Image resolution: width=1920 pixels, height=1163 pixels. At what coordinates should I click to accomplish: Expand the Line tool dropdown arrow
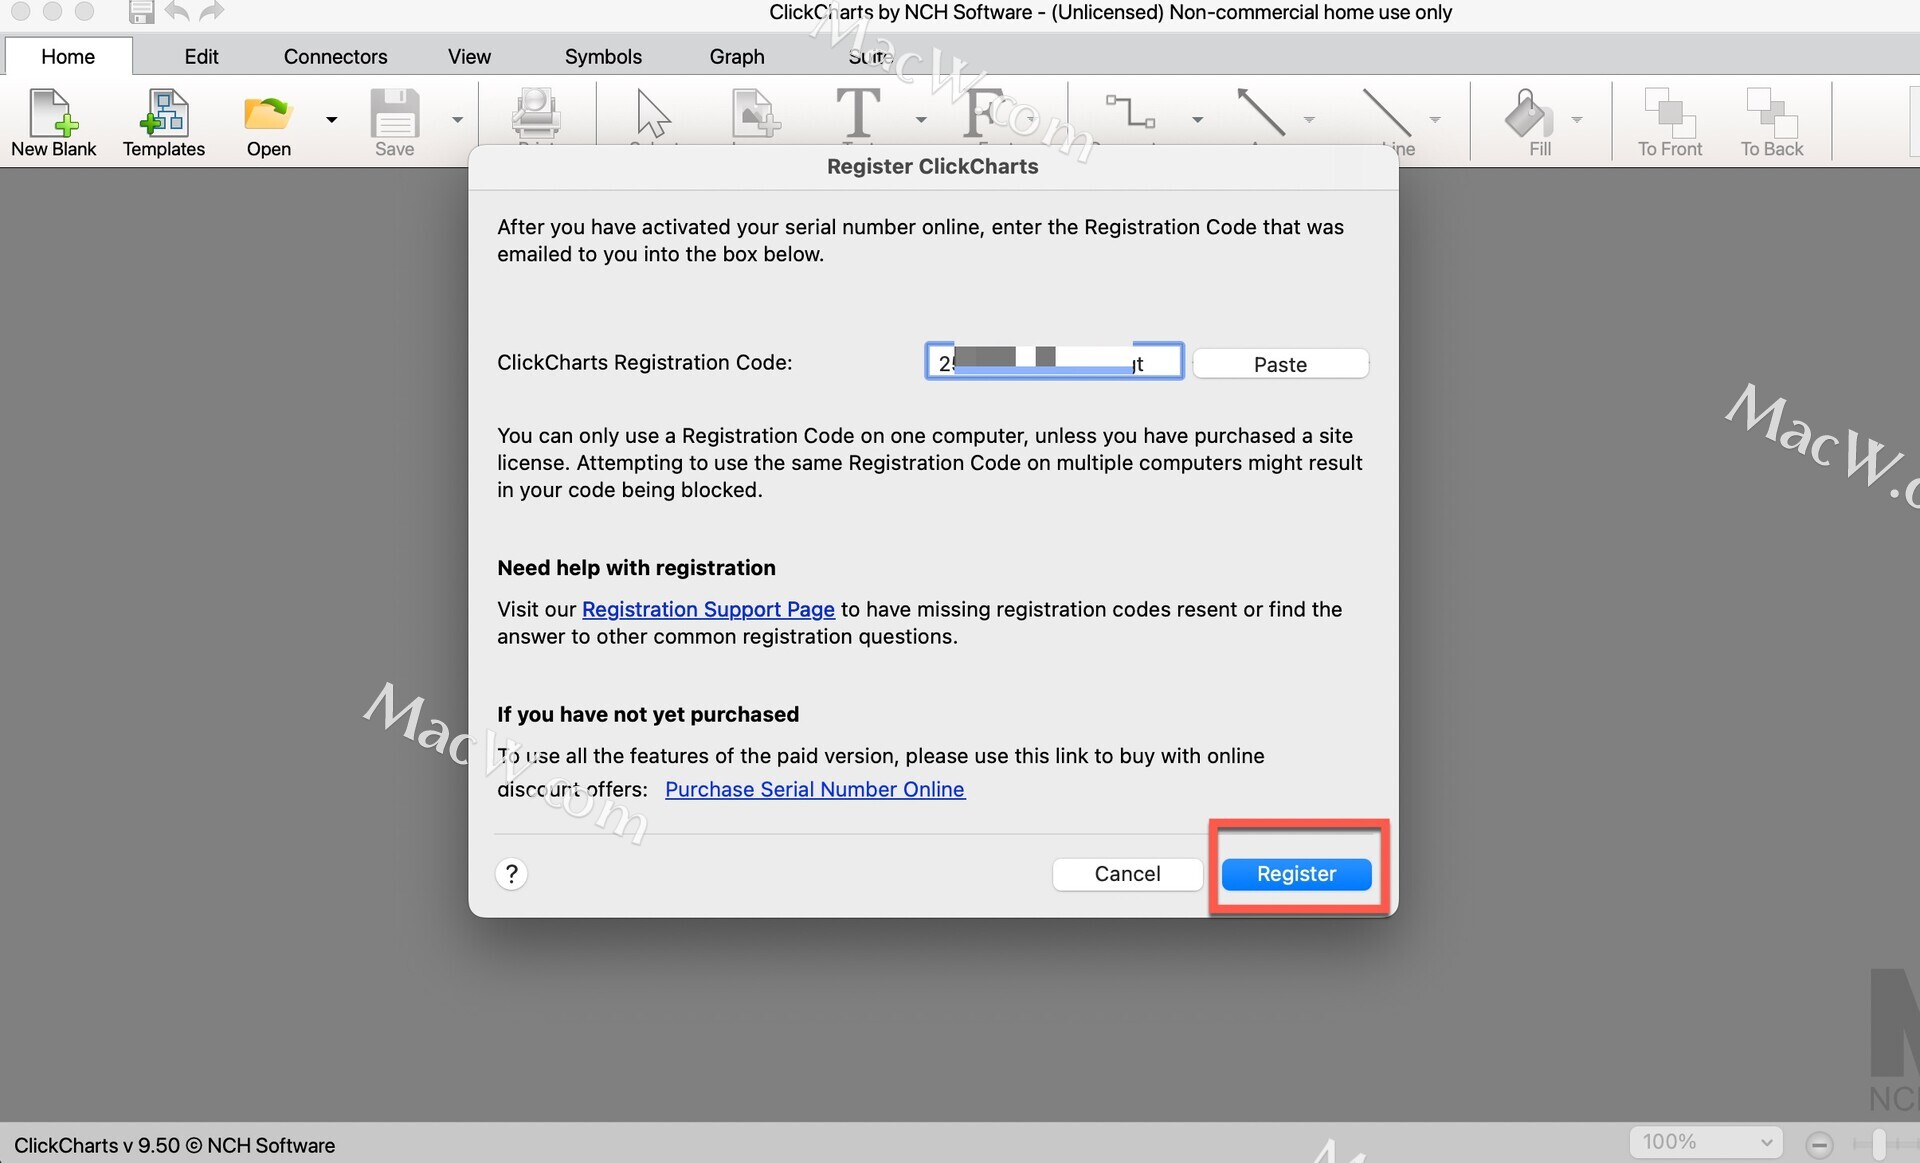point(1435,120)
